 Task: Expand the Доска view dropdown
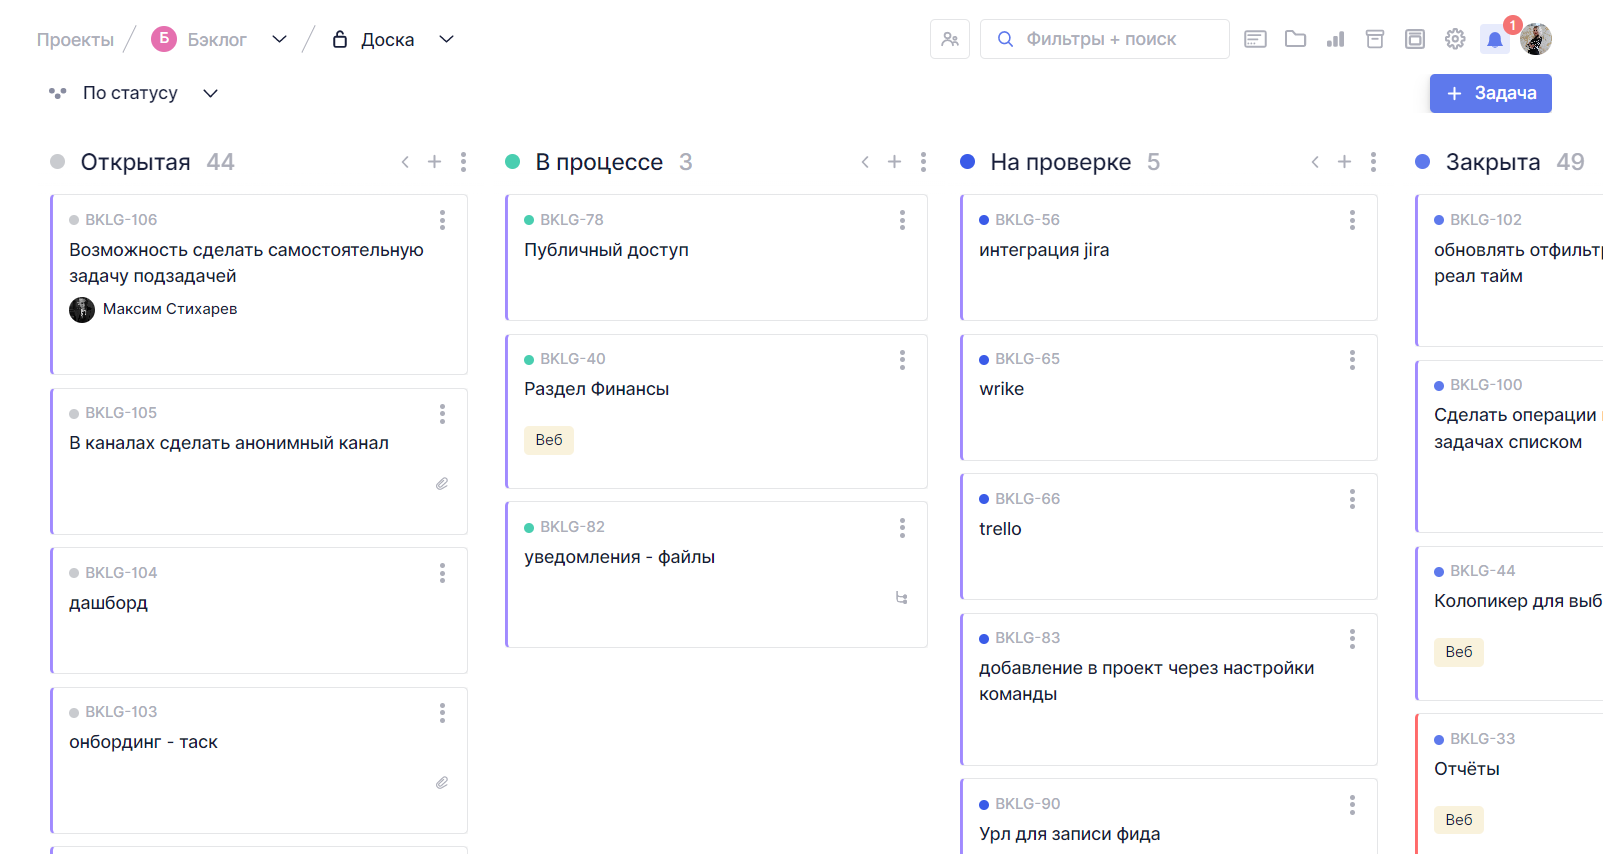(446, 39)
